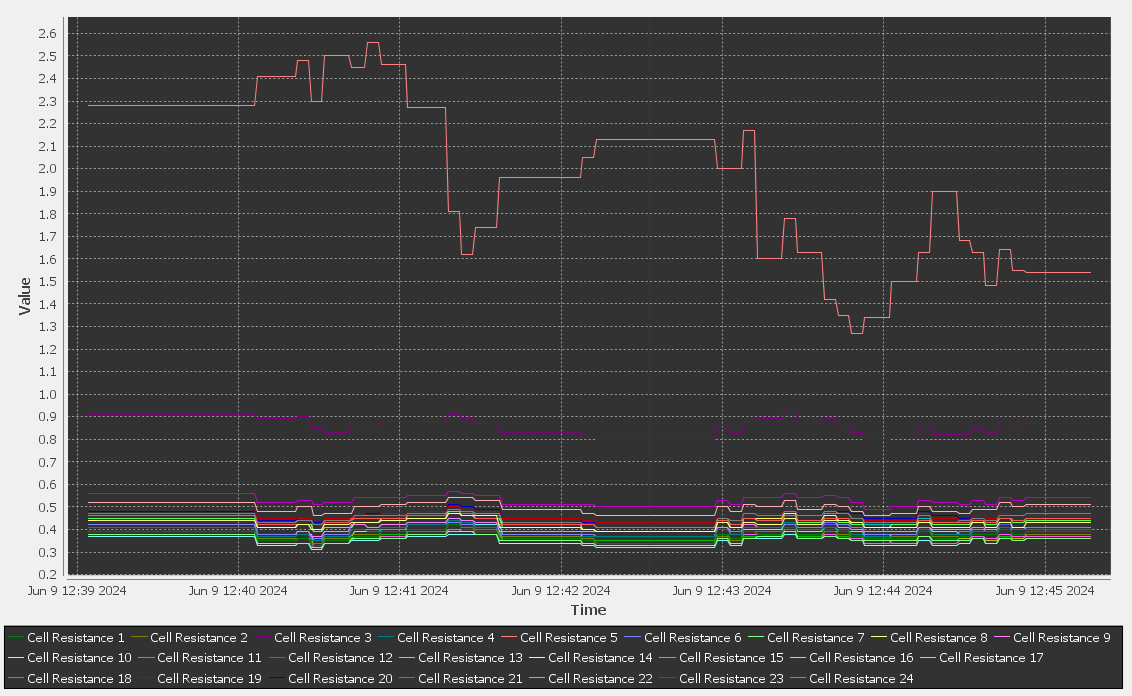The height and width of the screenshot is (696, 1132).
Task: Click the "Value" y-axis title
Action: (24, 296)
